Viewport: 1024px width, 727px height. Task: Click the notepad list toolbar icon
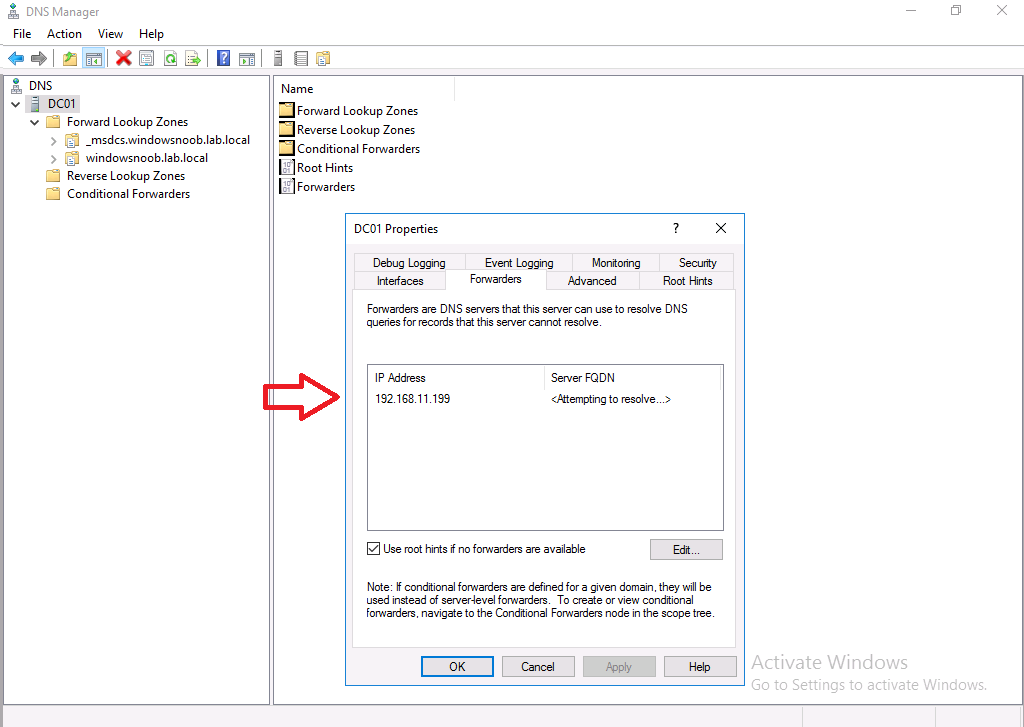[x=300, y=59]
